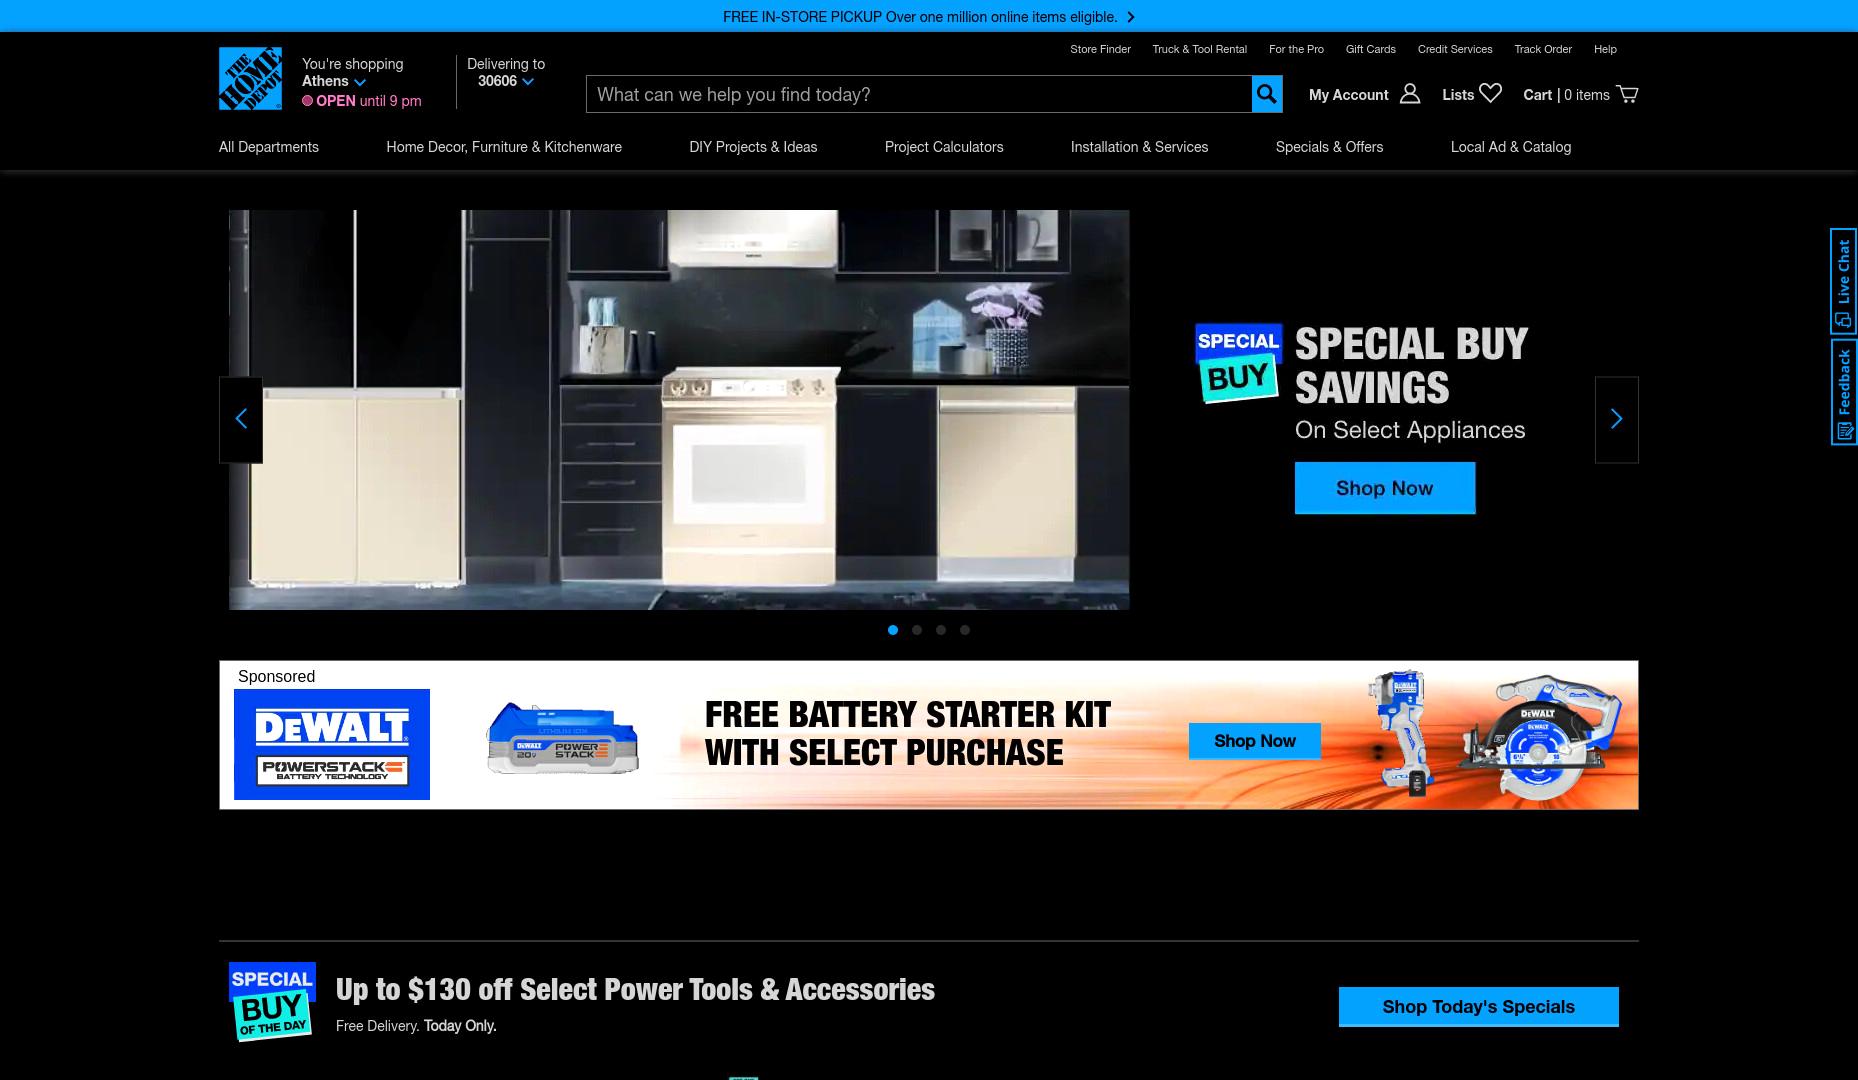1858x1080 pixels.
Task: Expand the 30606 delivery ZIP selector
Action: click(506, 81)
